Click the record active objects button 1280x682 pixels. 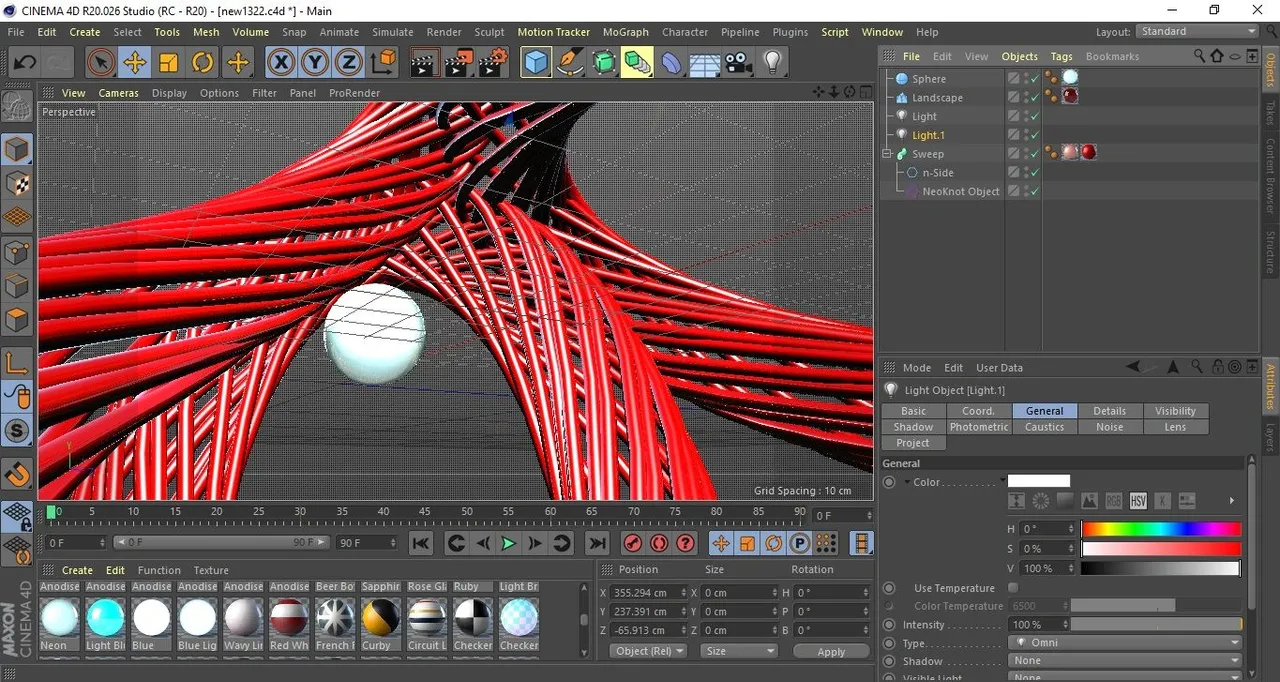point(632,543)
